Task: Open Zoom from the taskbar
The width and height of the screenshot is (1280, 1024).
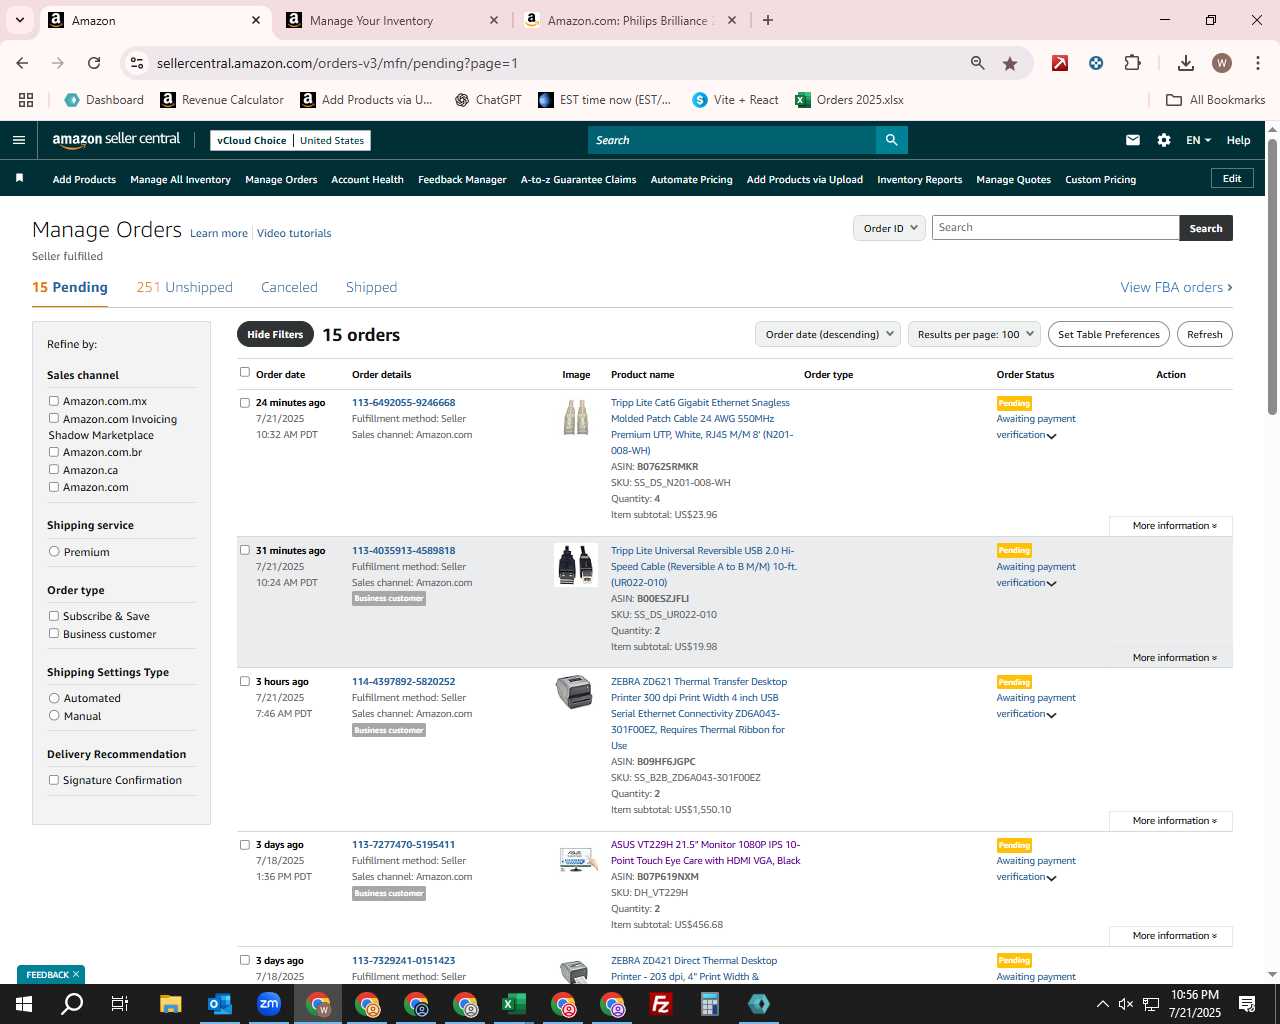Action: 268,1004
